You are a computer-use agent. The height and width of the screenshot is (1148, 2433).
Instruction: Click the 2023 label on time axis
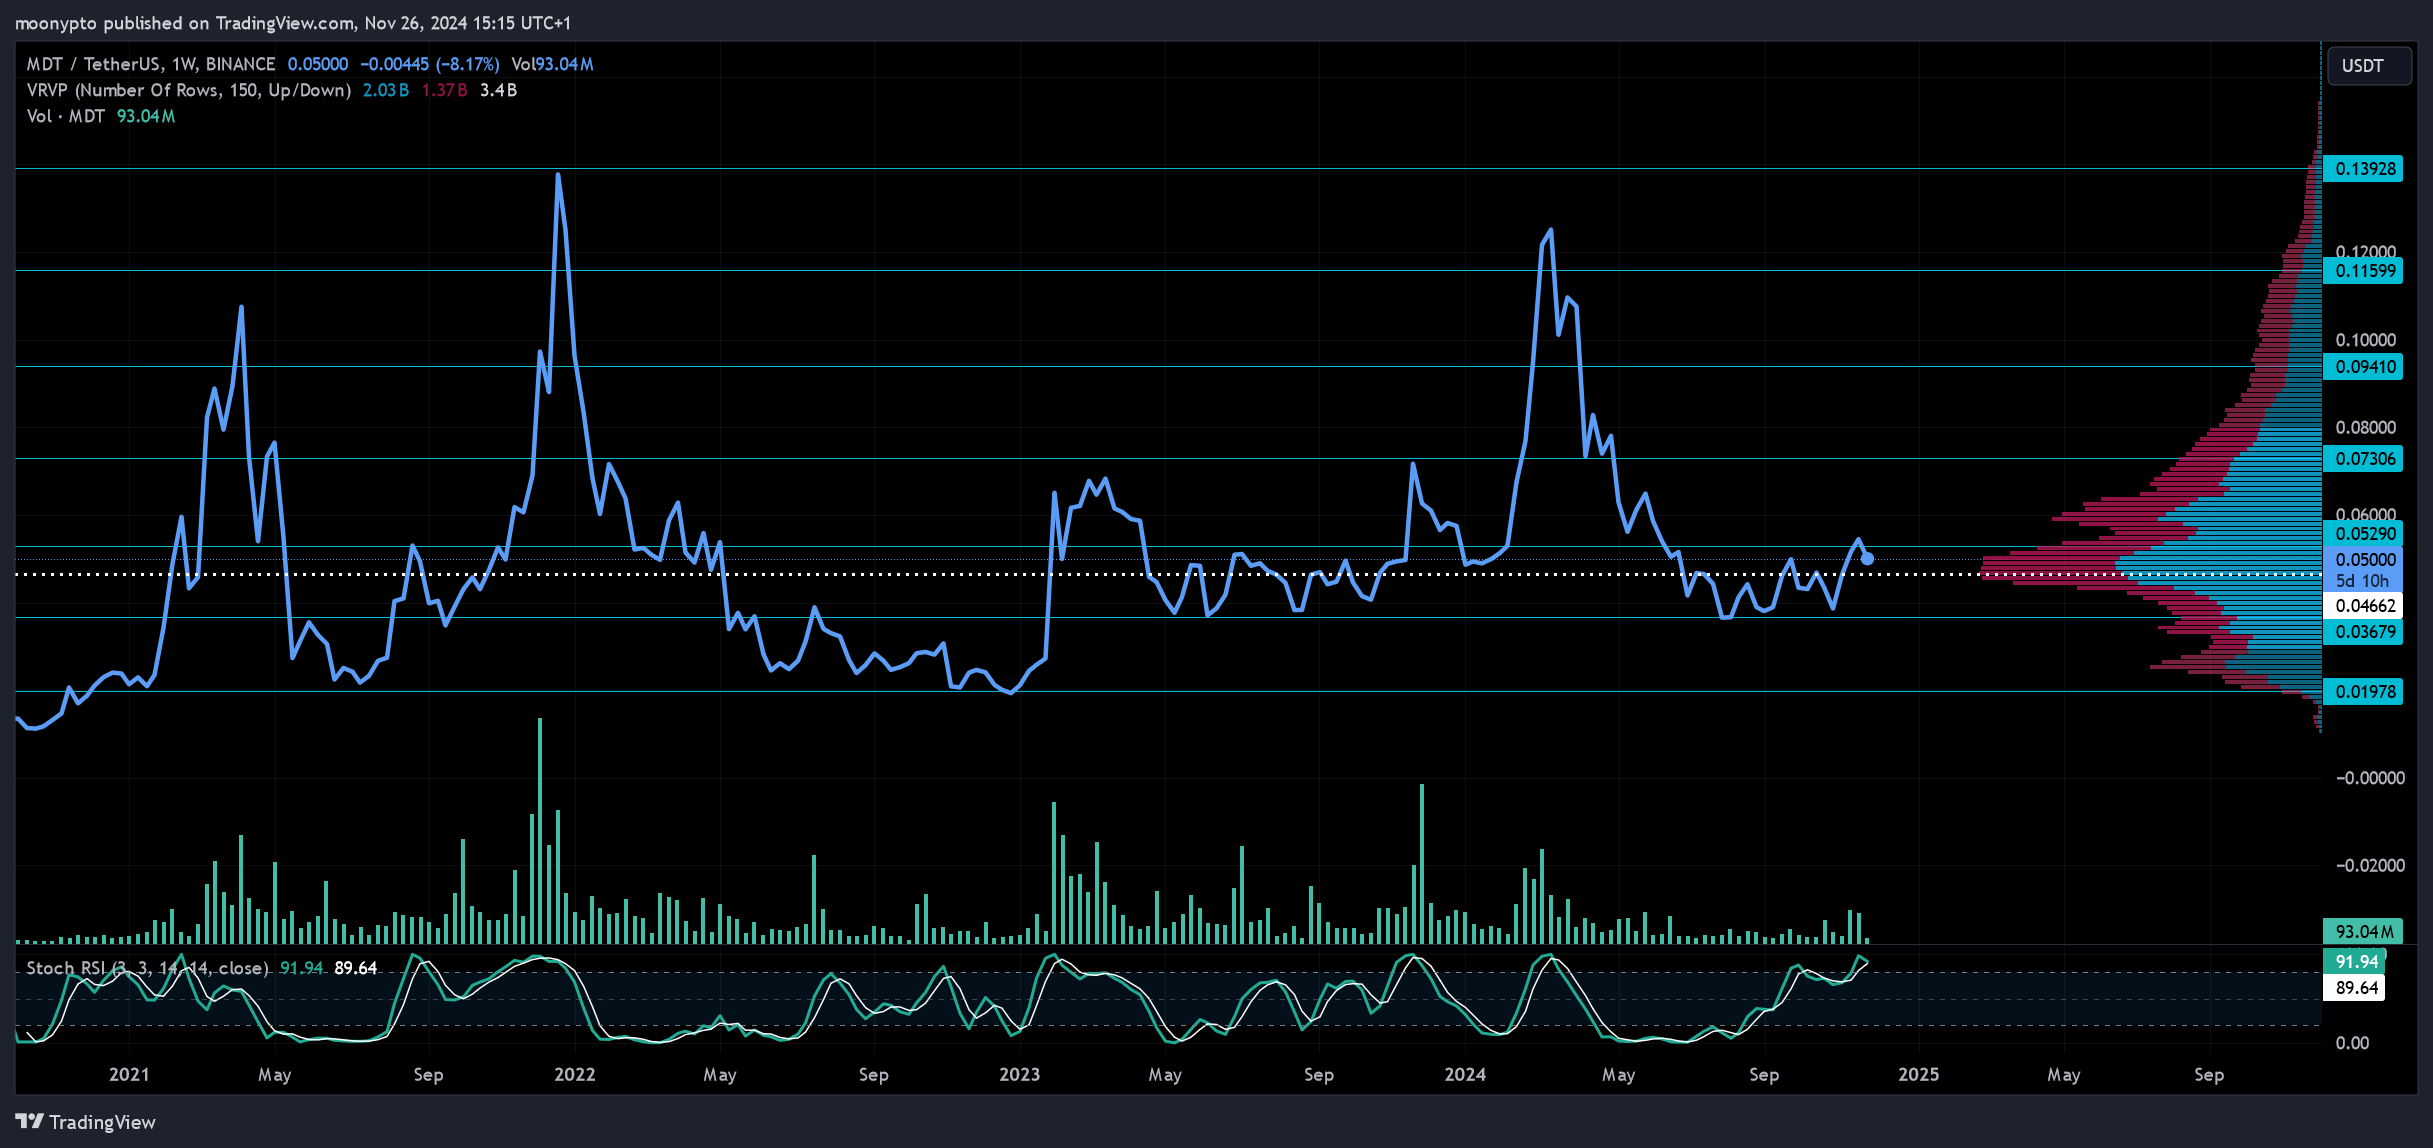point(1019,1075)
